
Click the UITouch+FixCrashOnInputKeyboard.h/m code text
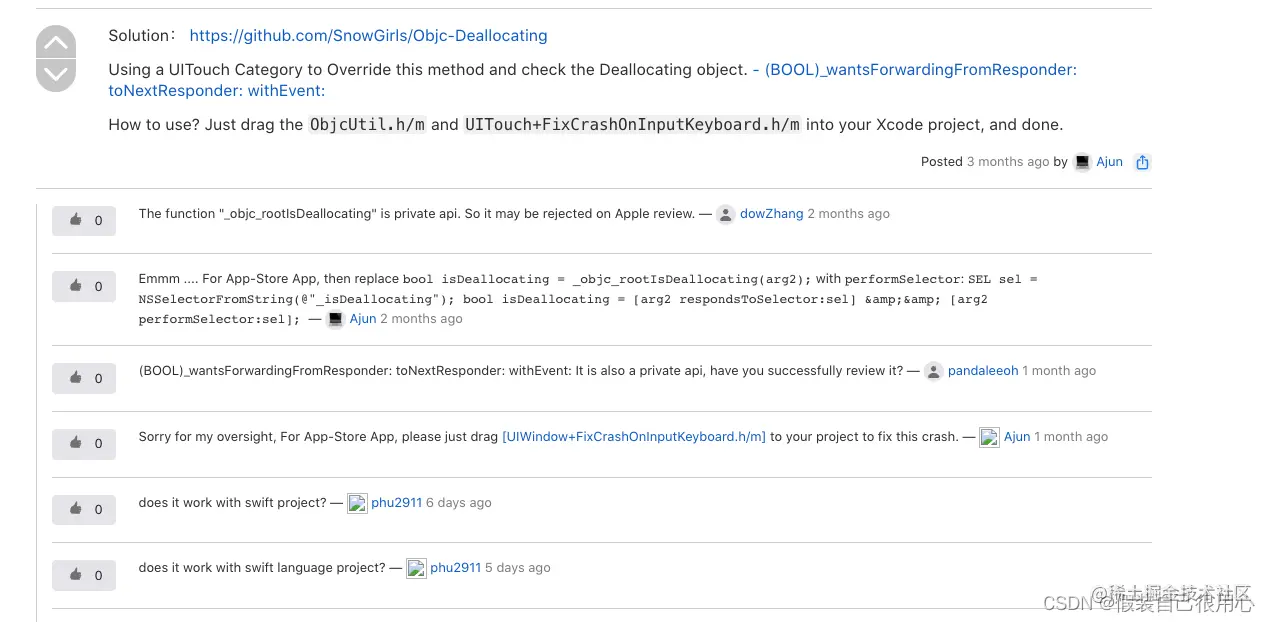pyautogui.click(x=633, y=125)
